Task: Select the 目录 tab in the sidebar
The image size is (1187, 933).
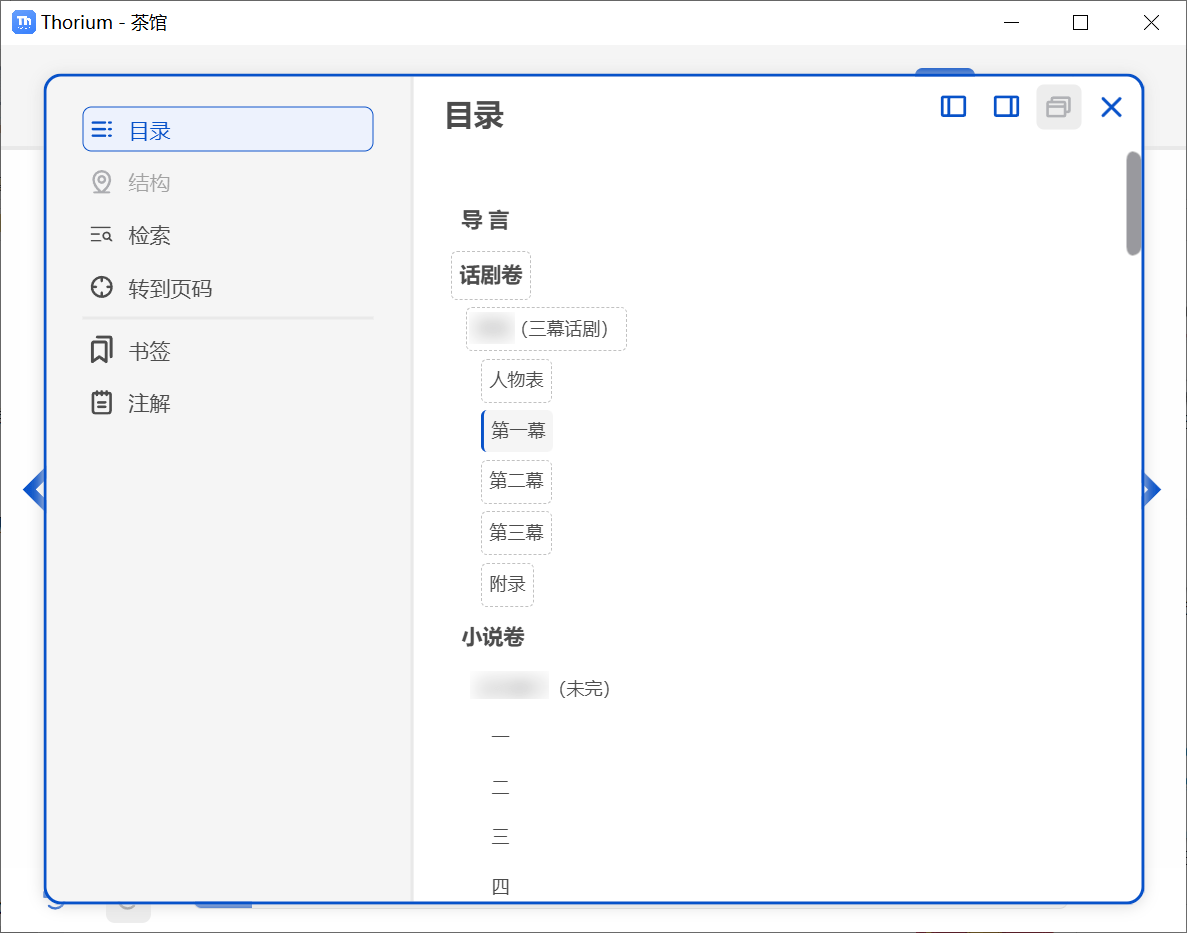Action: 227,128
